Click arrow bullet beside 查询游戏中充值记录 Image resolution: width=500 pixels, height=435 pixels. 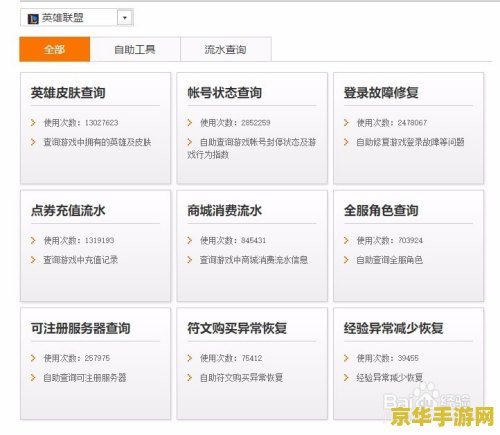[33, 260]
